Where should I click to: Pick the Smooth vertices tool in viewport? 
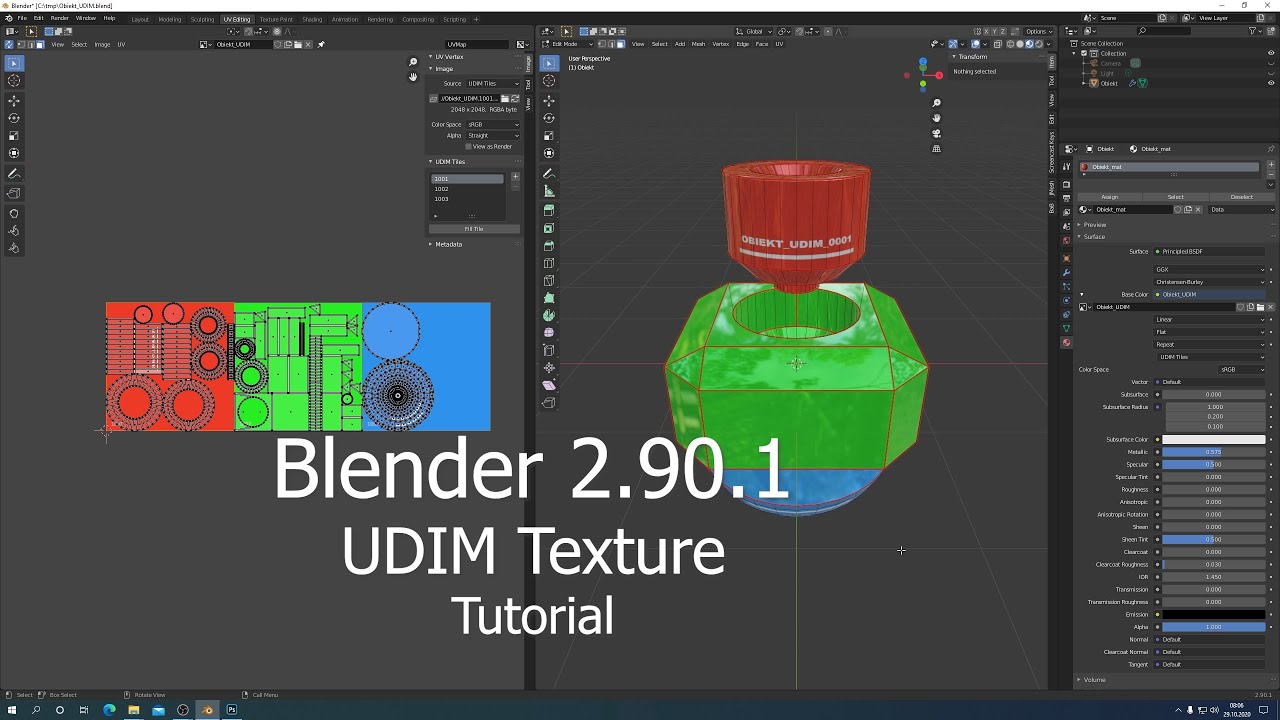(x=549, y=333)
